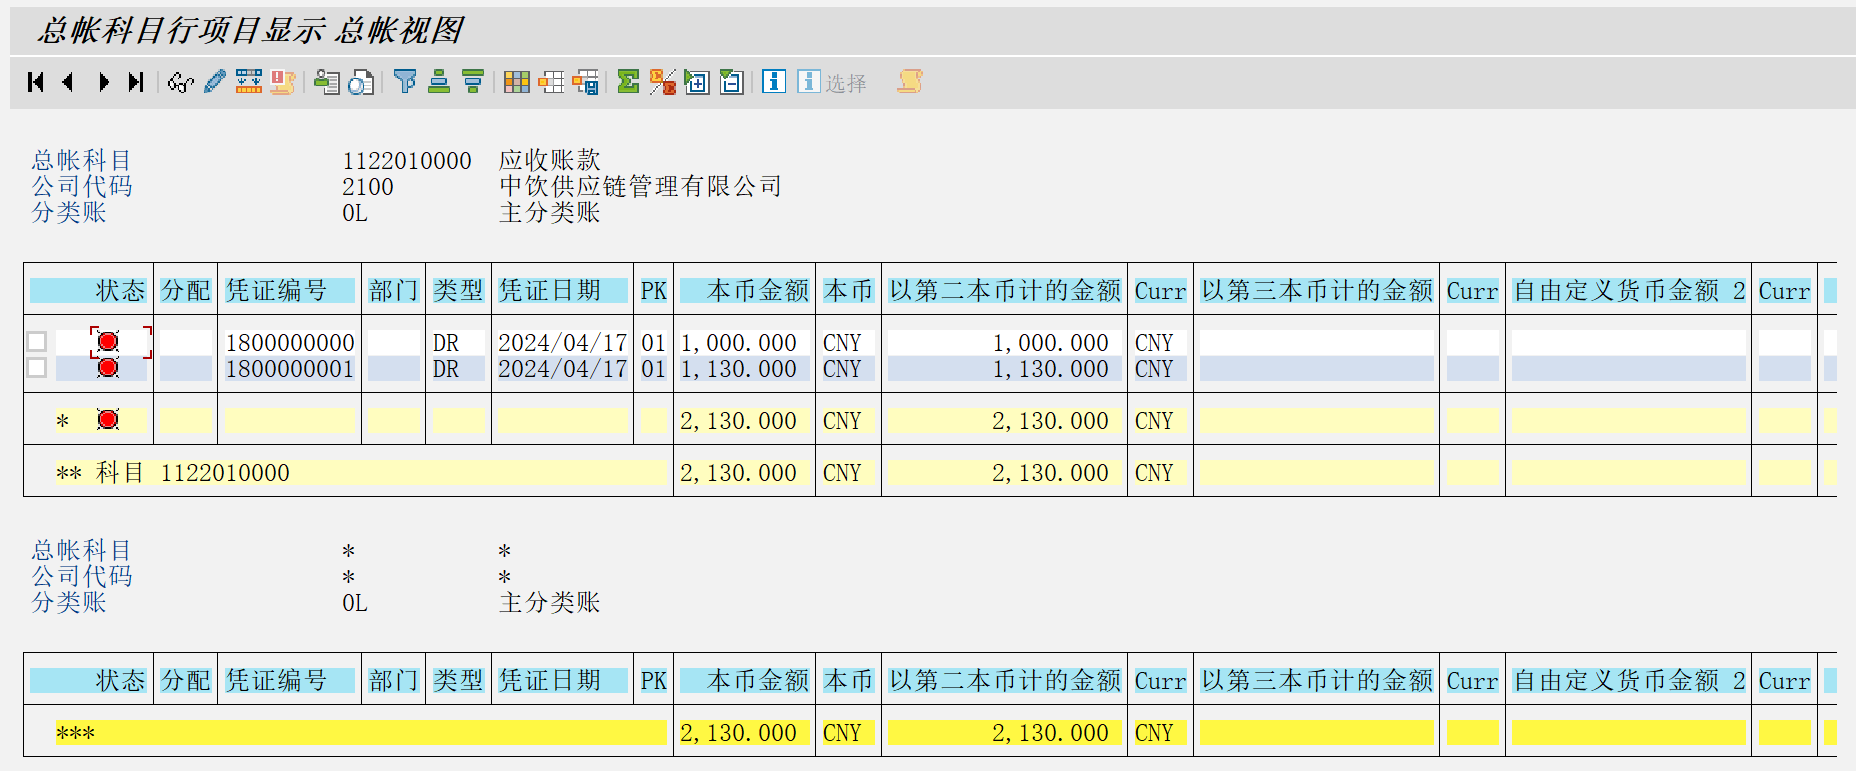Click the mass change icon next to the pencil
Image resolution: width=1856 pixels, height=771 pixels.
249,82
